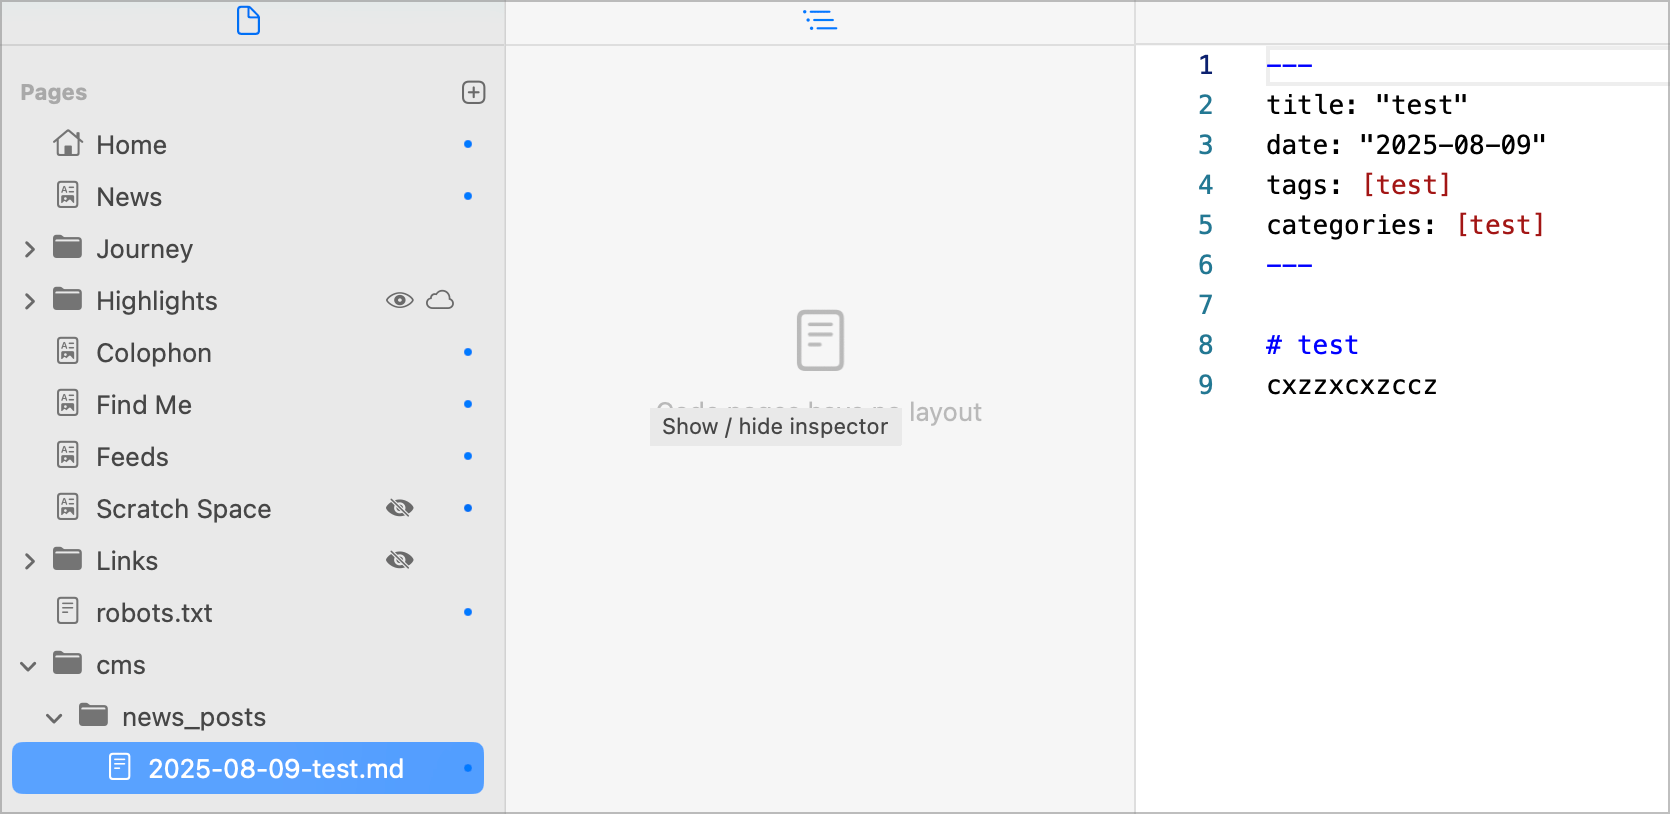The width and height of the screenshot is (1670, 814).
Task: Collapse the cms folder
Action: tap(29, 665)
